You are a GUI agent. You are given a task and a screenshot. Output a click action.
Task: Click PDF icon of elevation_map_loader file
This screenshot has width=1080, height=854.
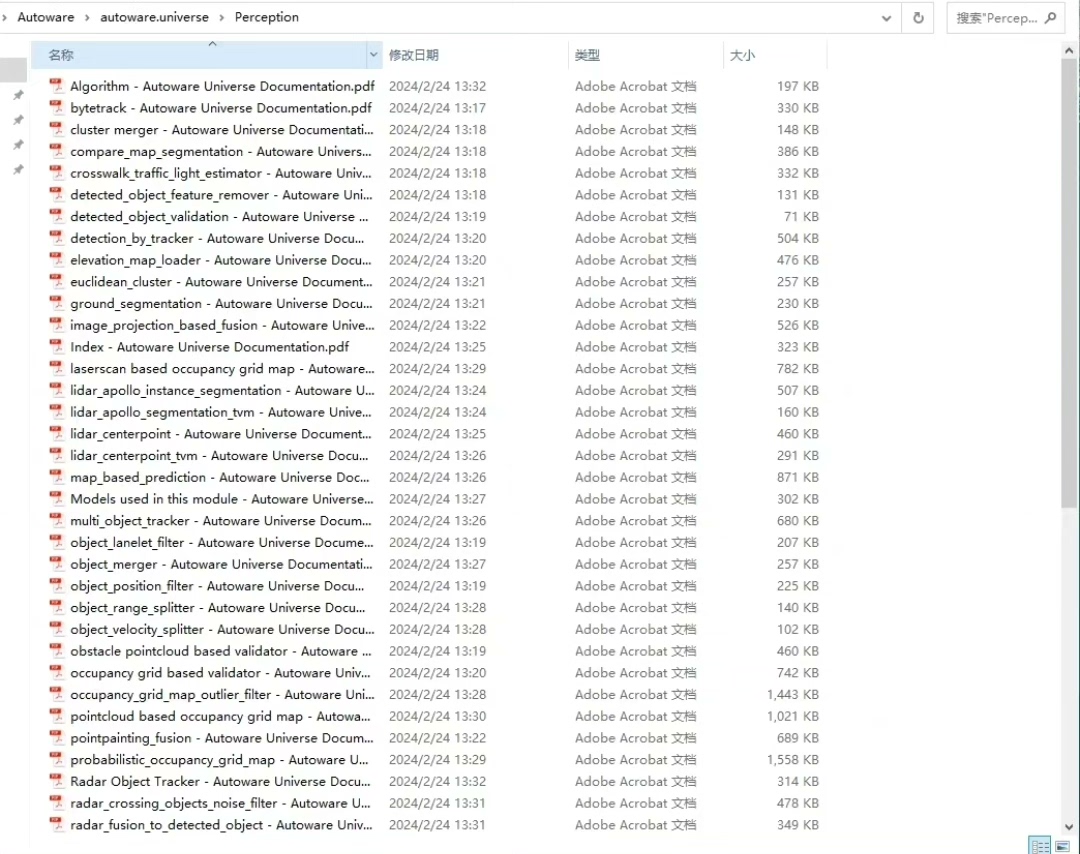(x=56, y=260)
